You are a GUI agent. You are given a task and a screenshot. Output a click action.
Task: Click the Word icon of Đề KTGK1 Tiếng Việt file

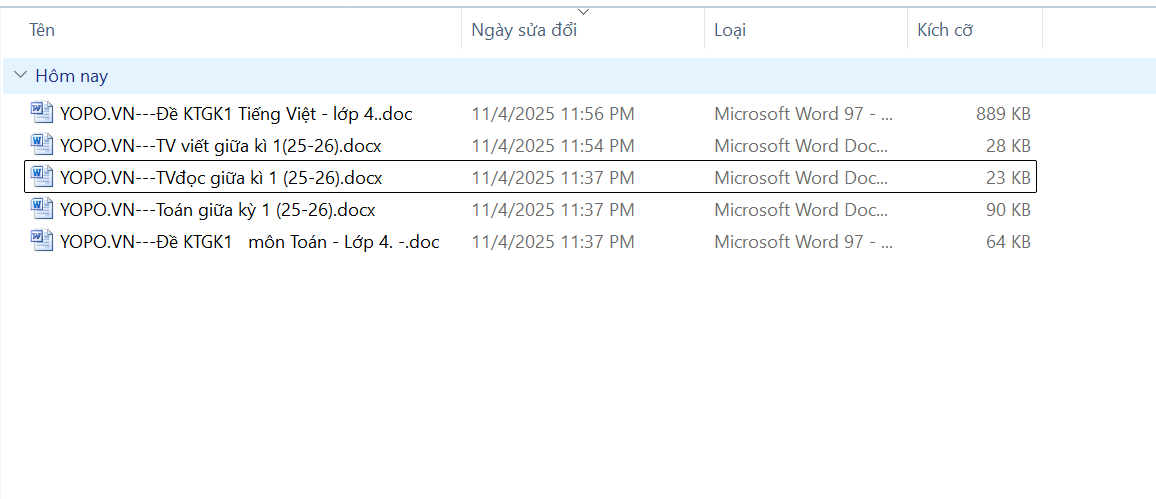tap(42, 113)
